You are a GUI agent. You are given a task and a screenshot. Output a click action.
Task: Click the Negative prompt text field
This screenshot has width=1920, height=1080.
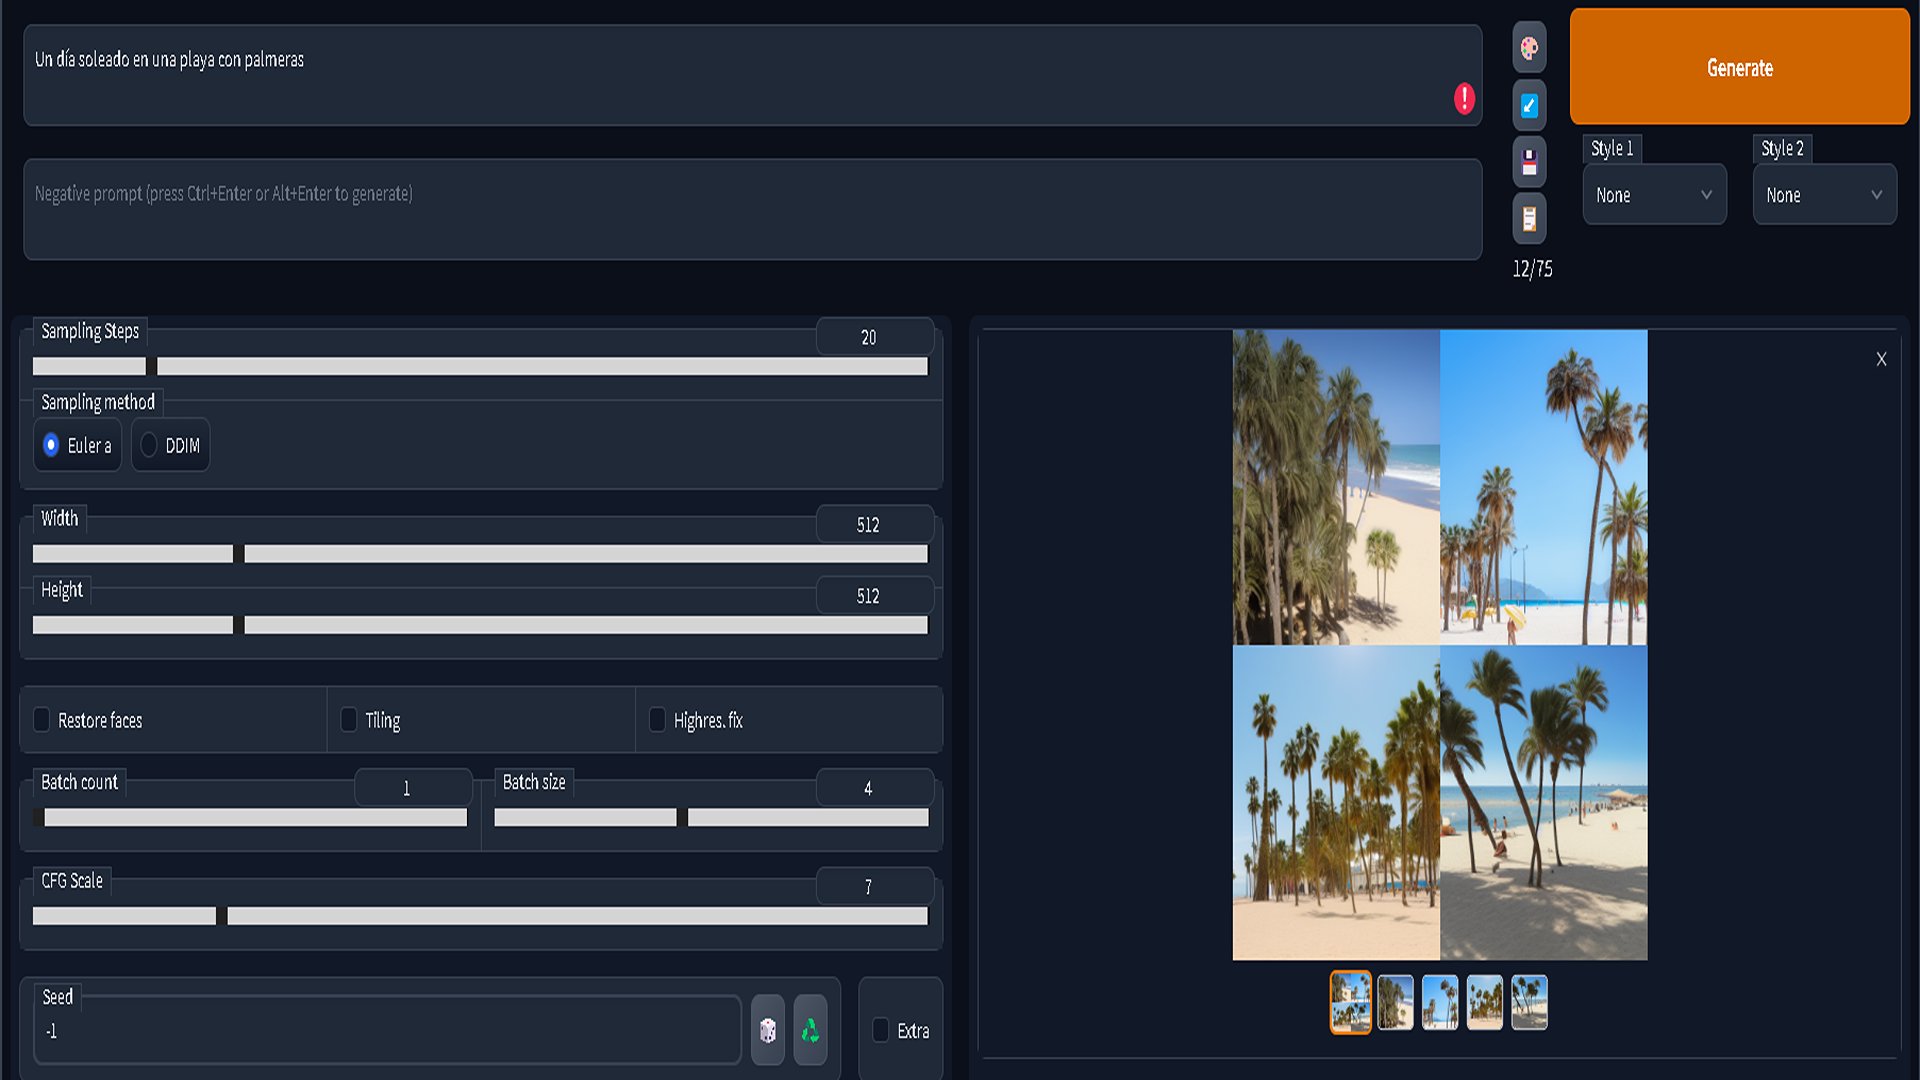(752, 210)
